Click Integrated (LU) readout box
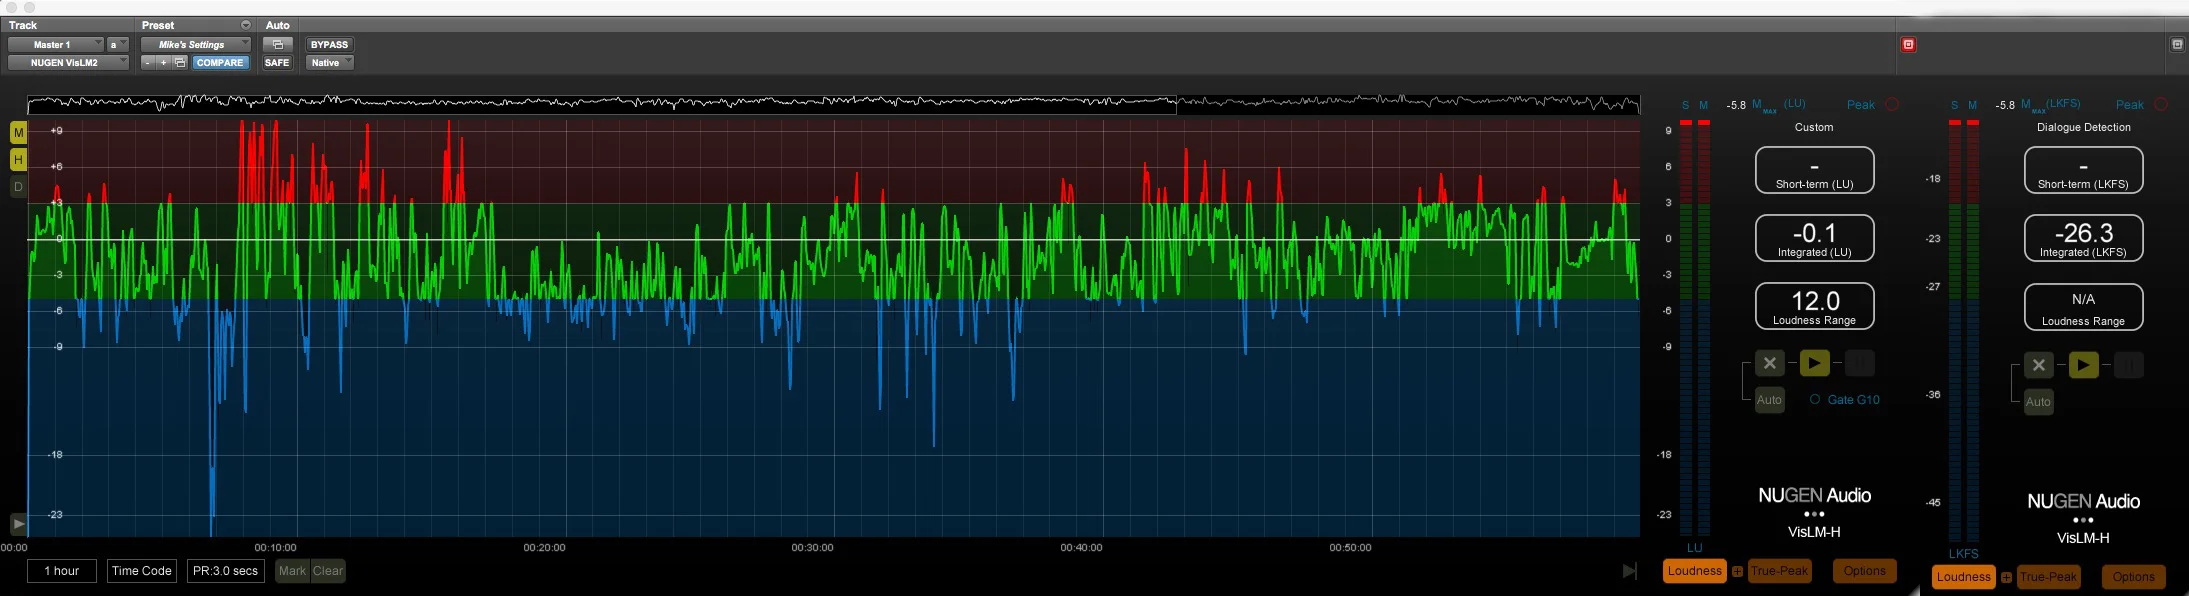This screenshot has width=2189, height=596. (x=1814, y=238)
